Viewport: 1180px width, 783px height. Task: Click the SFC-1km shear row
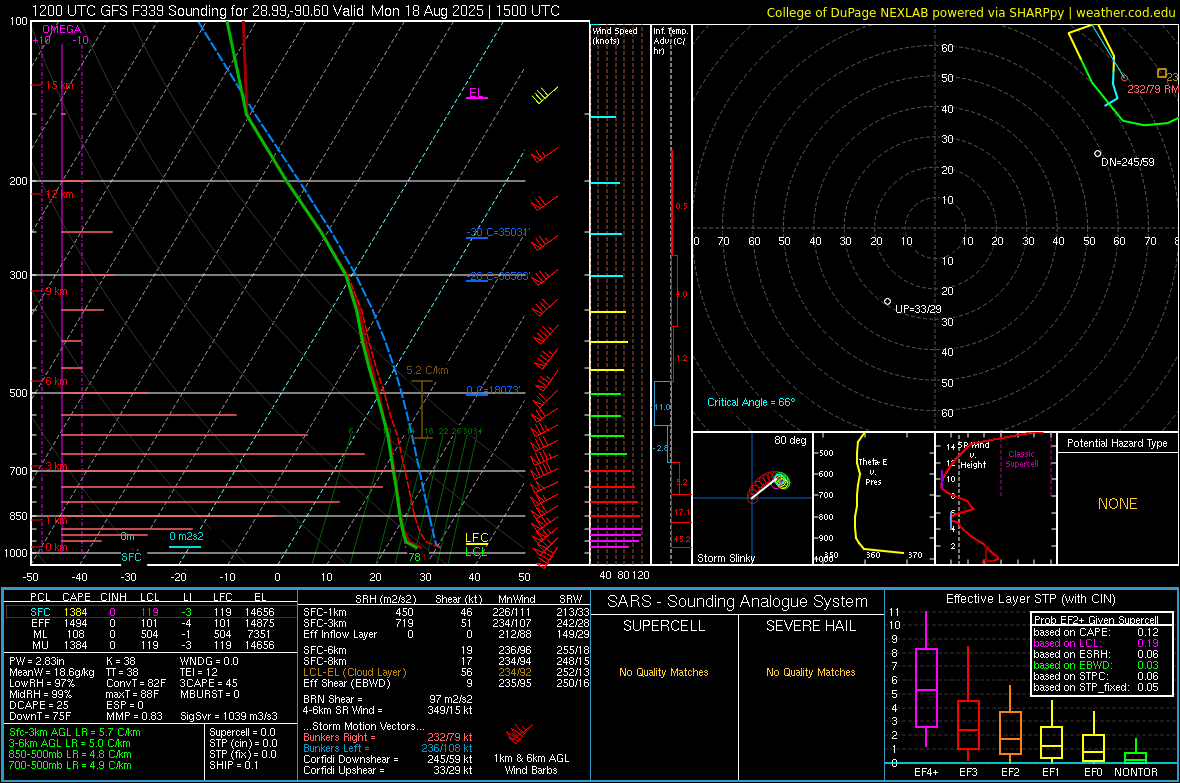446,612
